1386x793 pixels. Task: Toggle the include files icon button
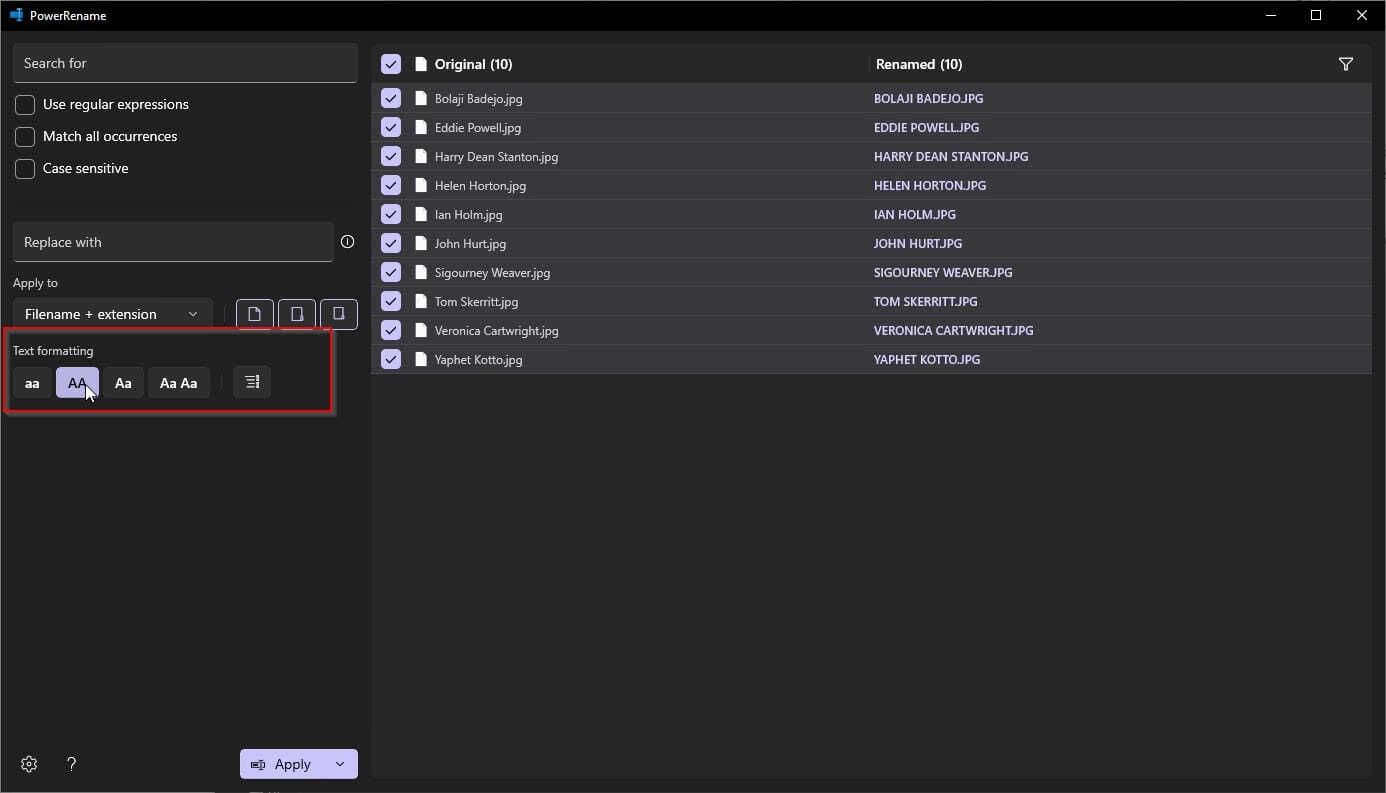click(255, 314)
